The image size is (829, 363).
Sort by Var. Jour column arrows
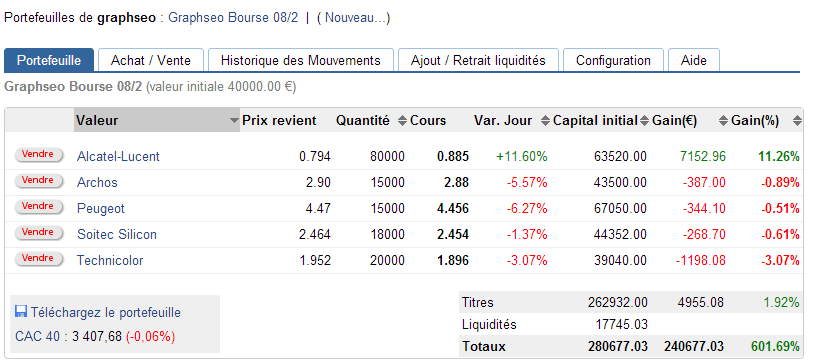tap(545, 121)
